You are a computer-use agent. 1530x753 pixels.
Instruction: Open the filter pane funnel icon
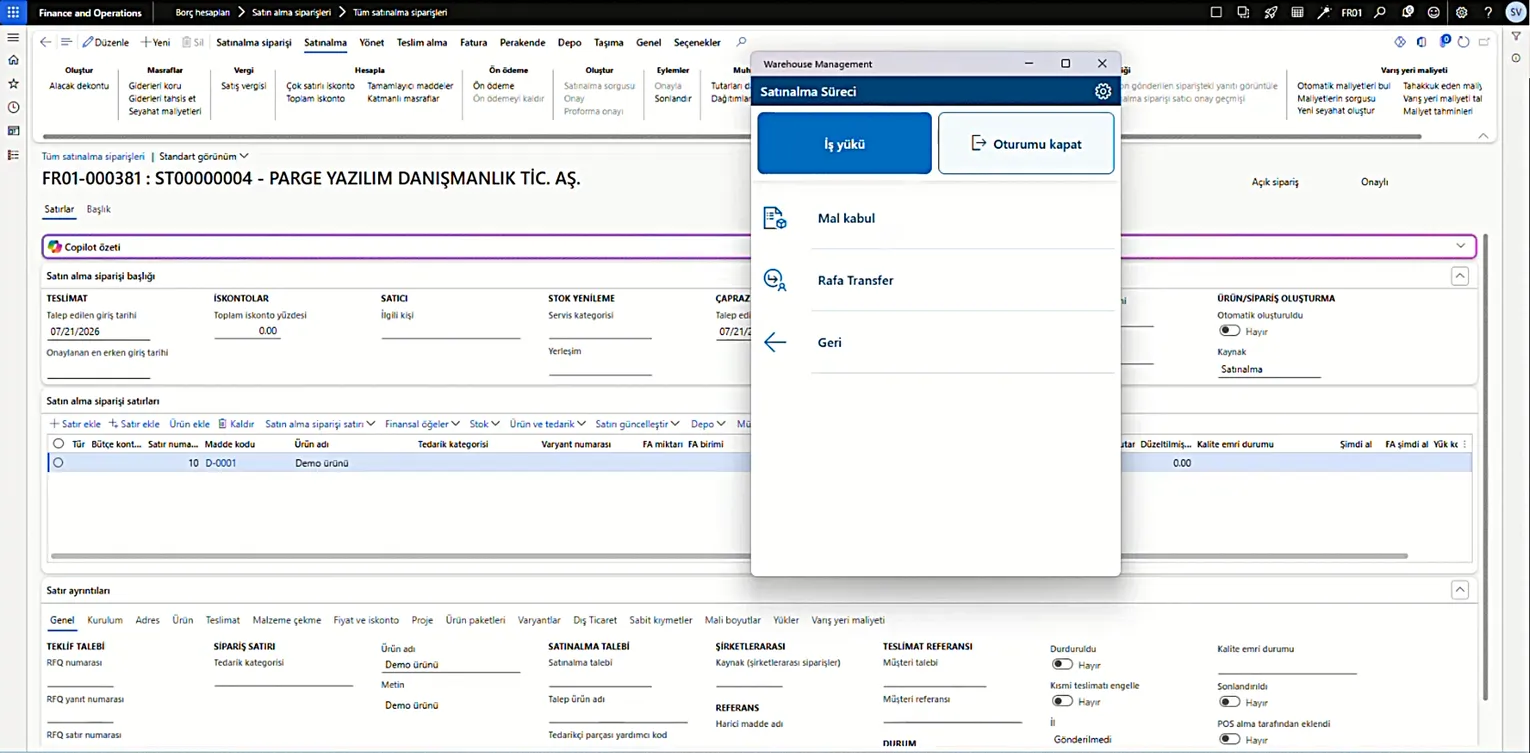click(x=1517, y=37)
